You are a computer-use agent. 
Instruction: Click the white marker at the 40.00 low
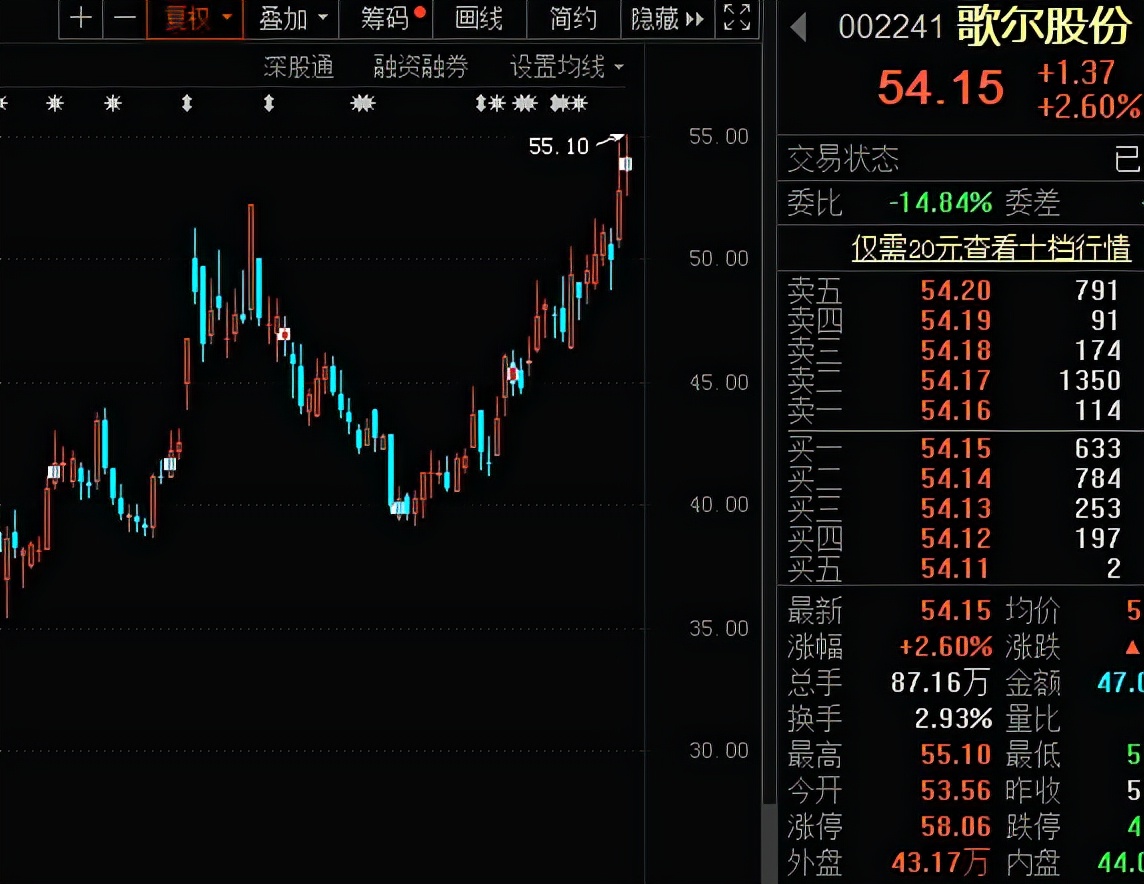point(401,507)
